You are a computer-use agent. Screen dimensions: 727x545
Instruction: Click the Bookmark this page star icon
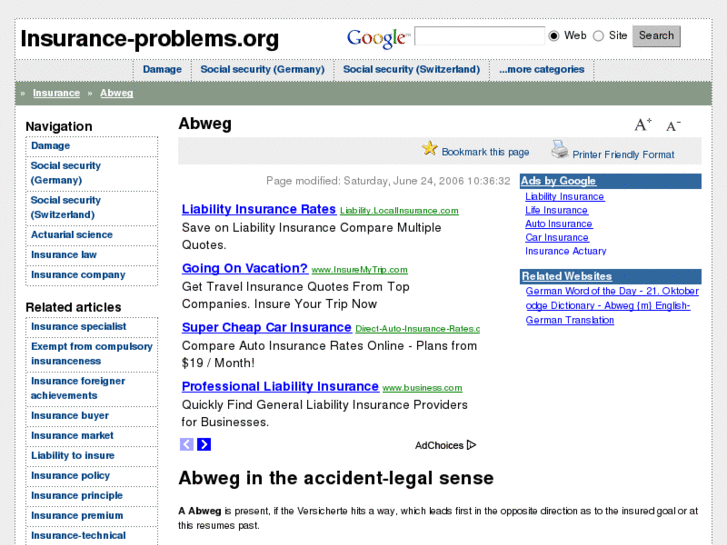(x=429, y=148)
